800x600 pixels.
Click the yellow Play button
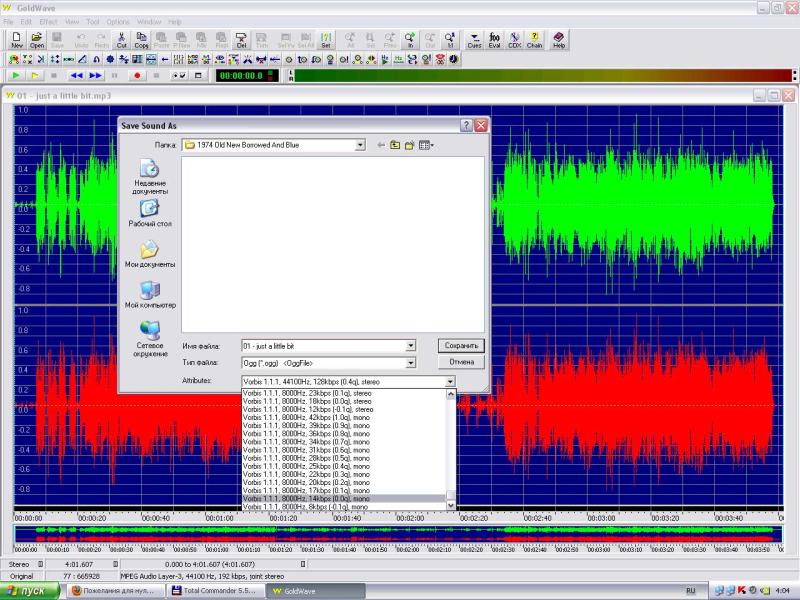(35, 76)
